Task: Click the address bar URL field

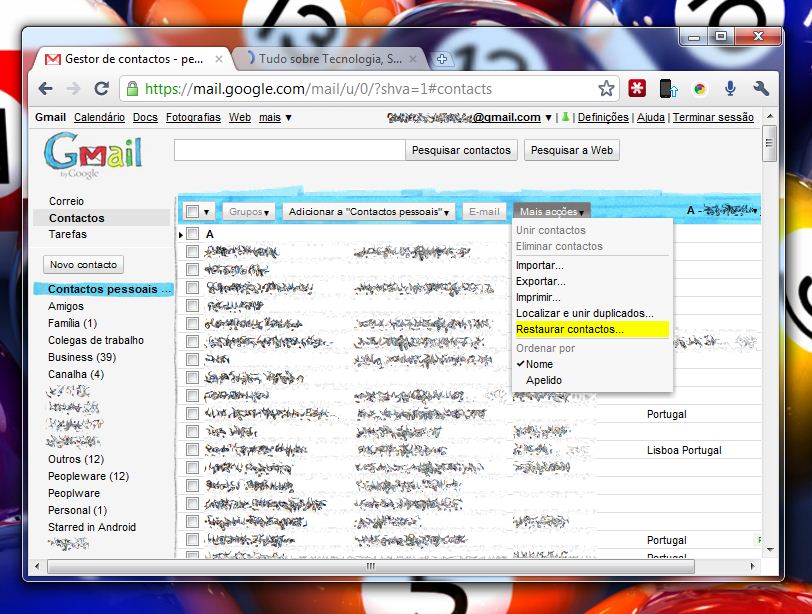Action: click(x=369, y=89)
